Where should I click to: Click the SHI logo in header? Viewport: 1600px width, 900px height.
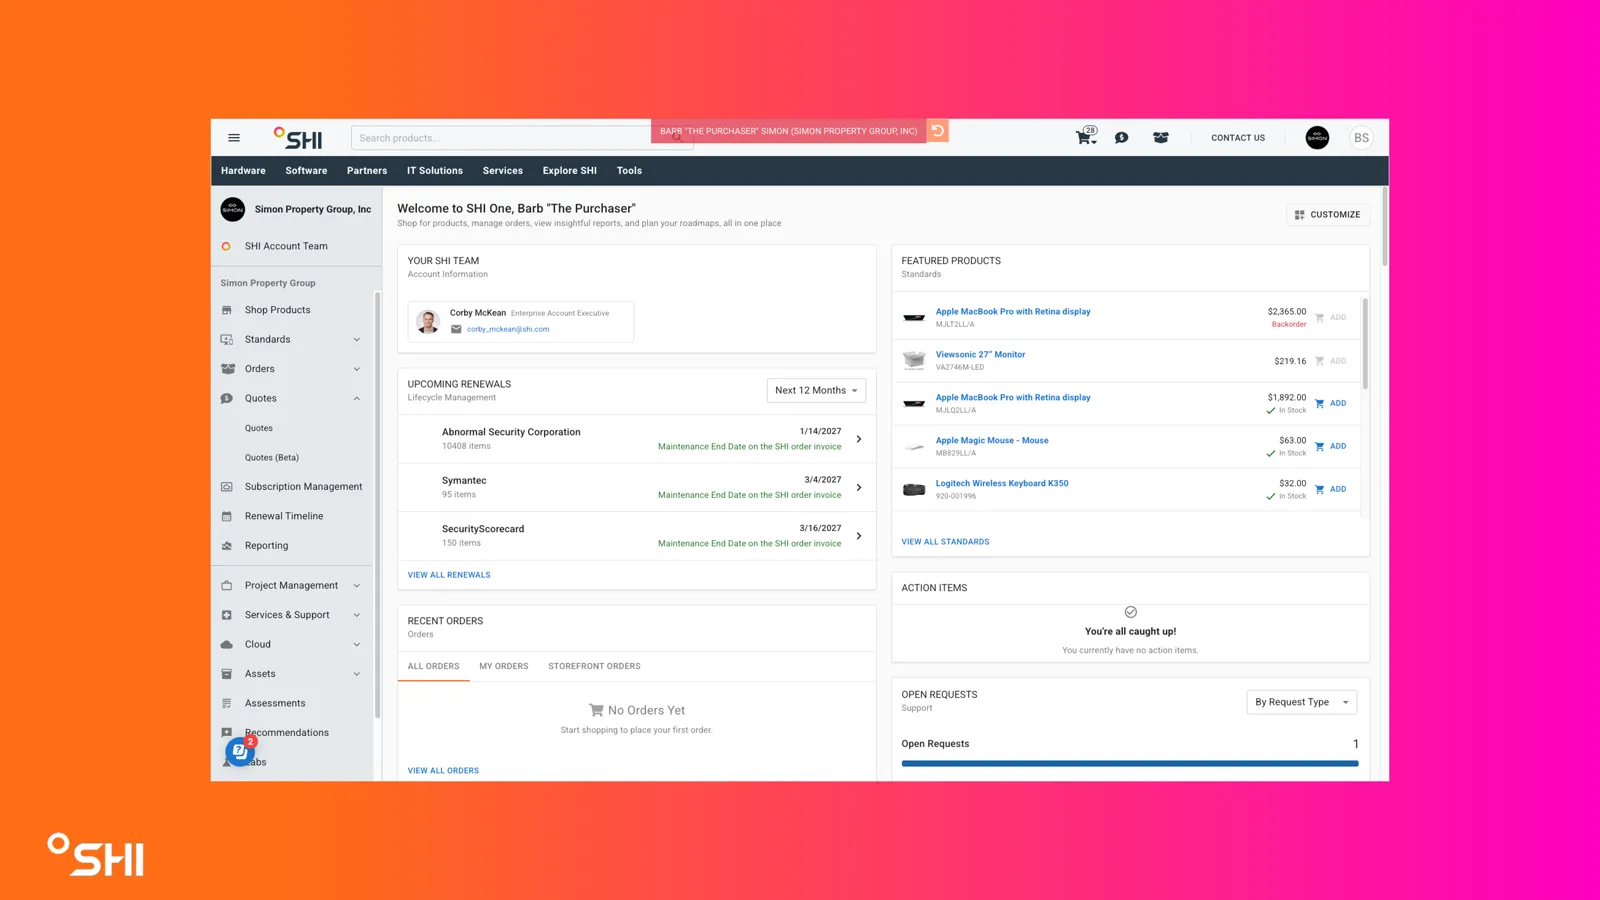point(298,138)
